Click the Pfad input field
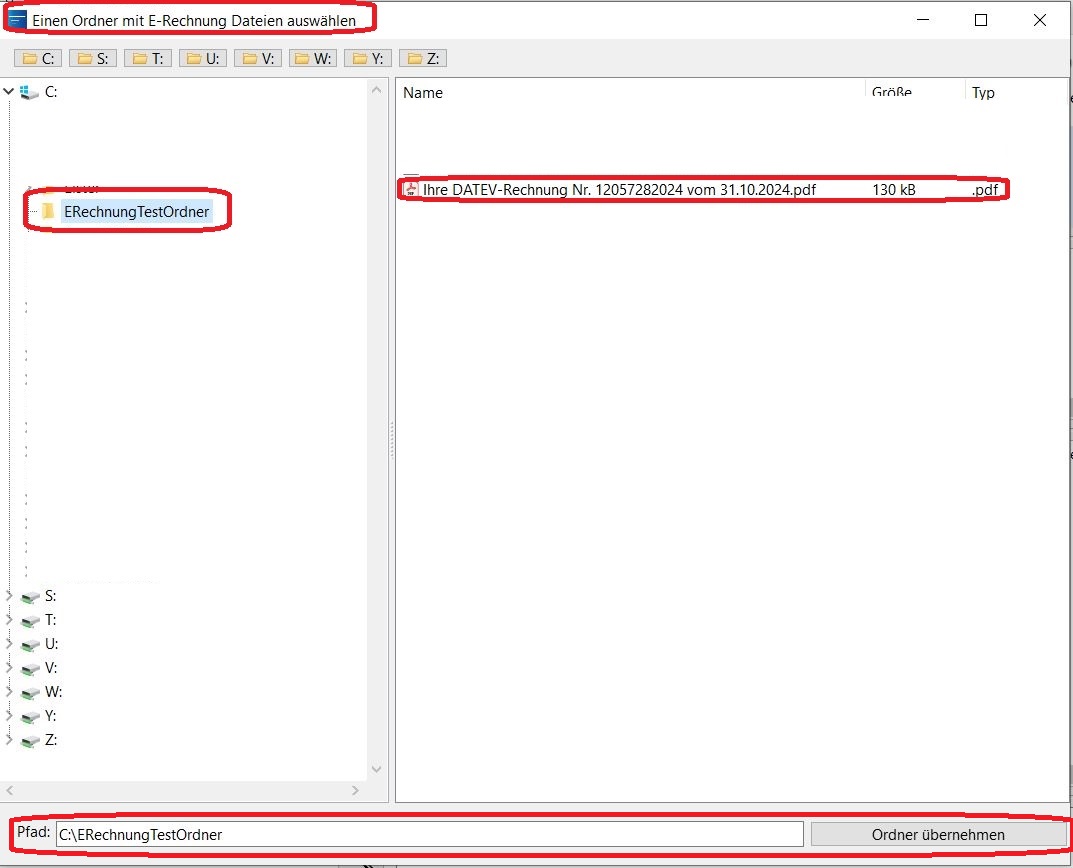The height and width of the screenshot is (868, 1073). [429, 834]
